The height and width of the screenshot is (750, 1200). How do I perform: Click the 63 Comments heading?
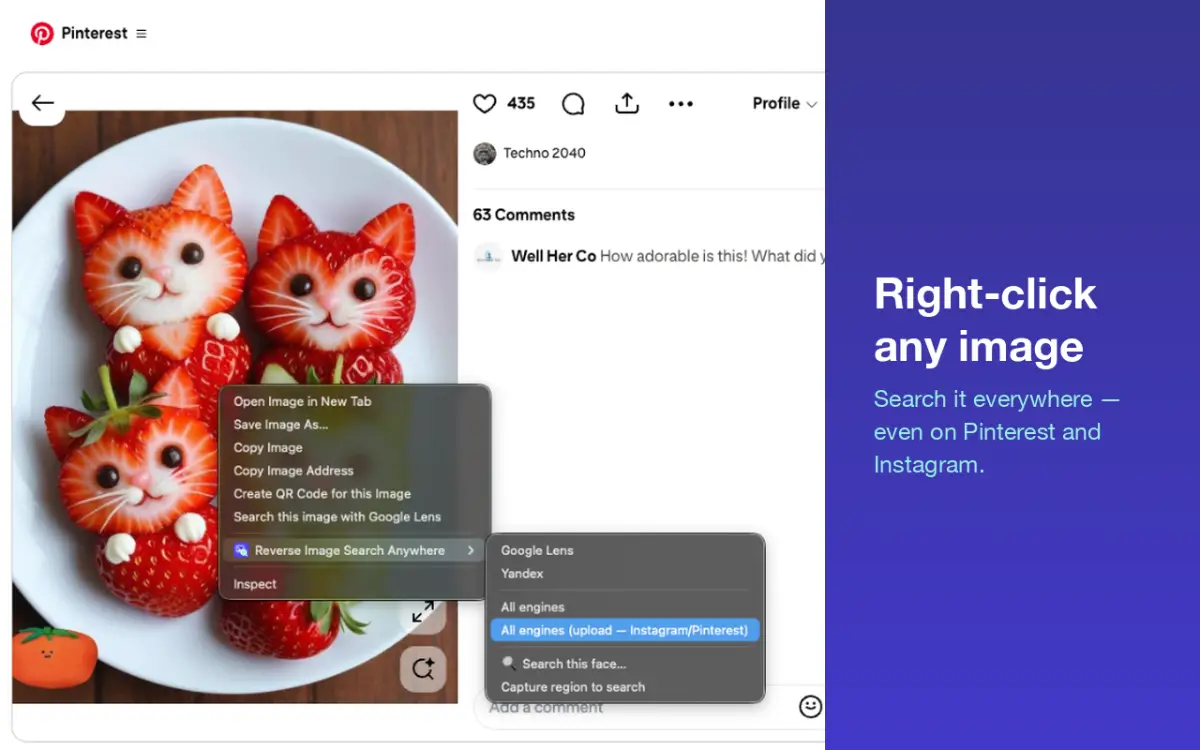pyautogui.click(x=524, y=215)
